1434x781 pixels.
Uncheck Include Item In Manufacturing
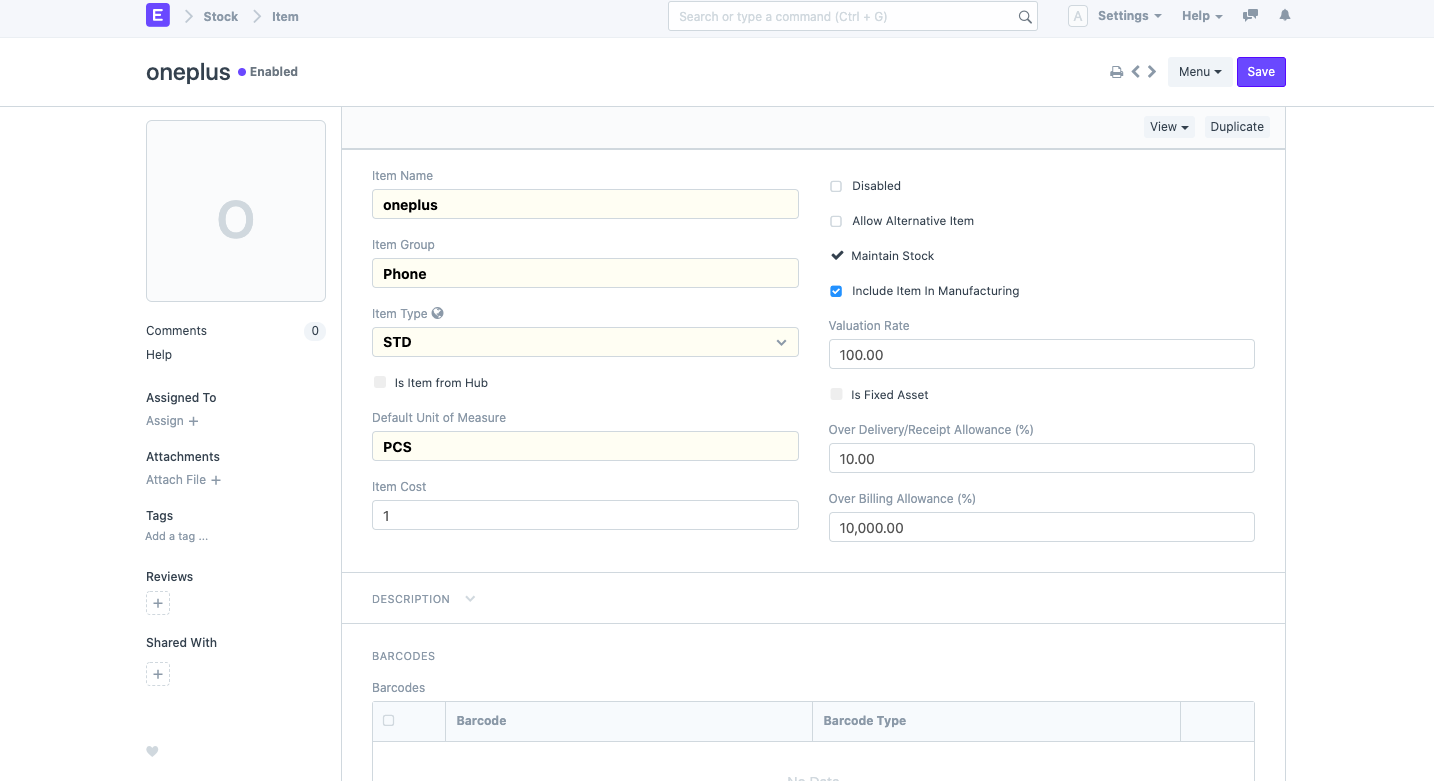[836, 291]
